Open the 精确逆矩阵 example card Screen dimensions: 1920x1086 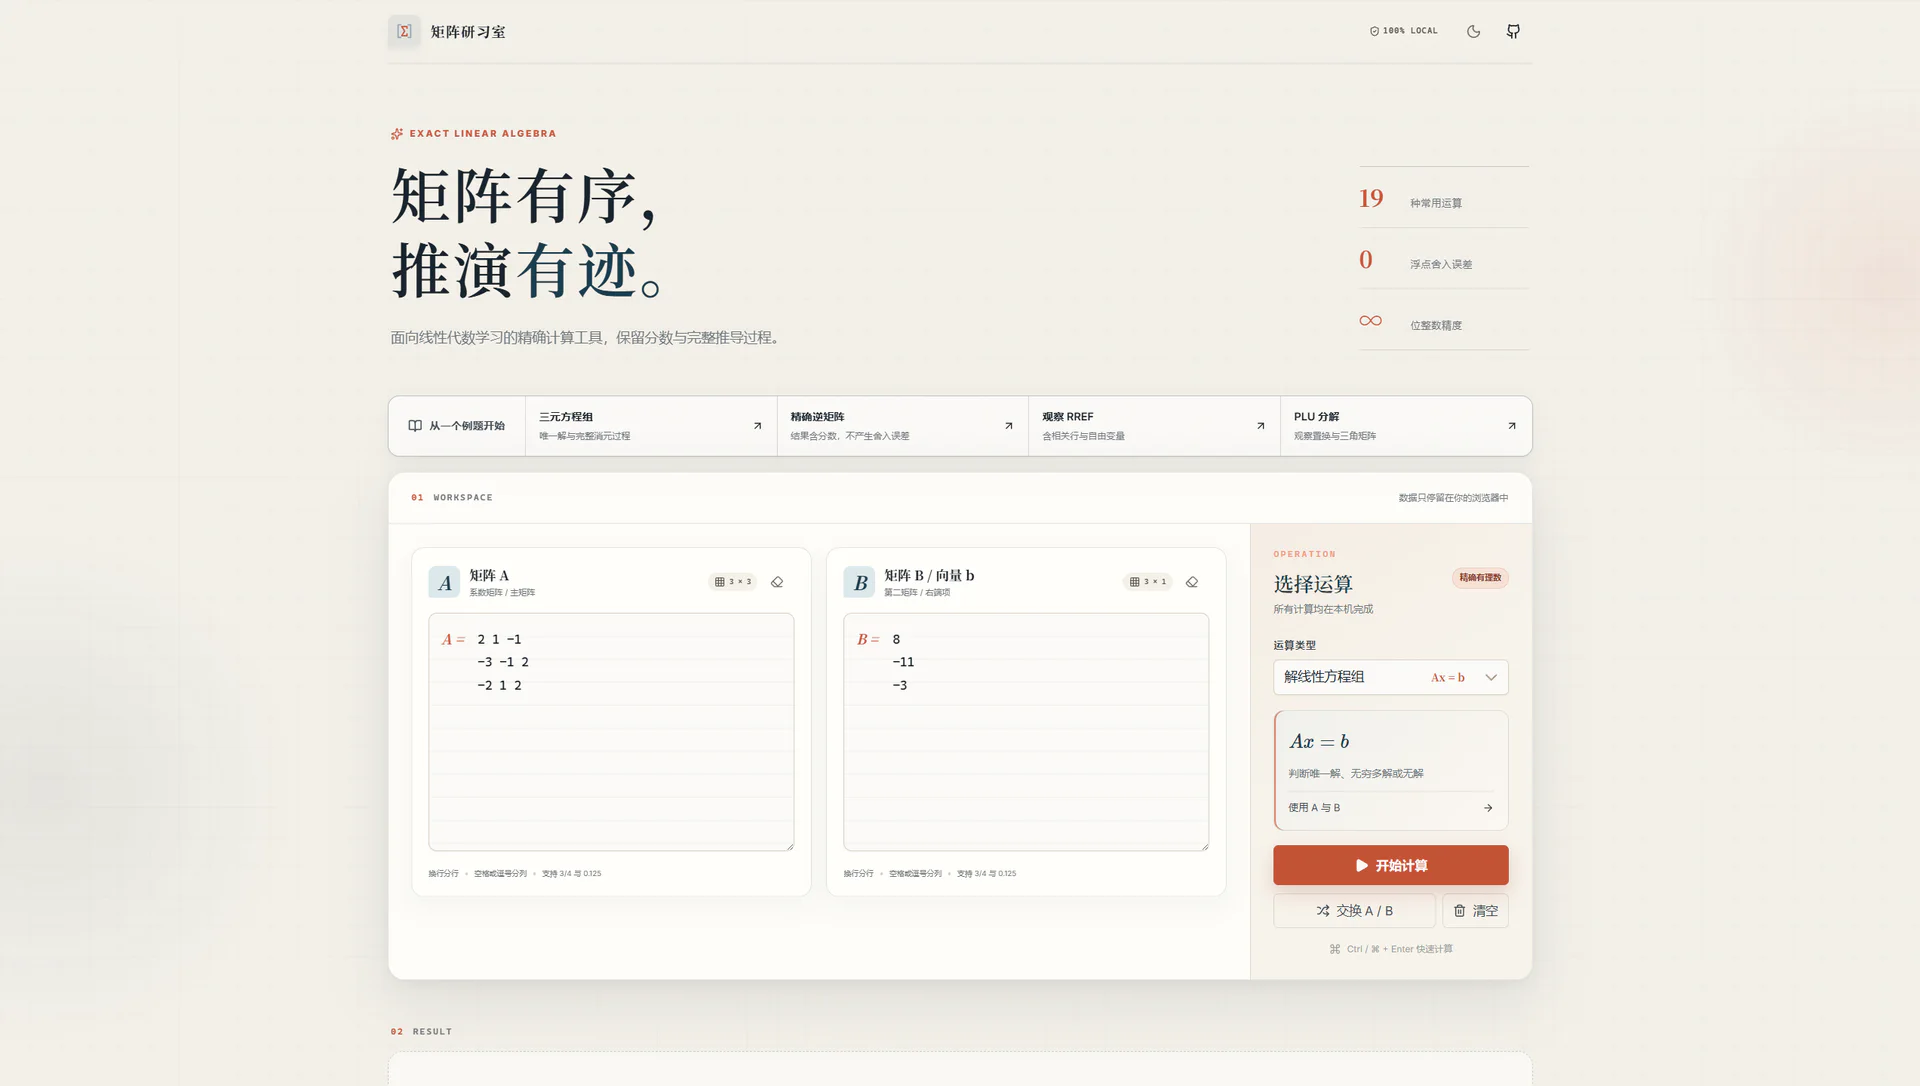point(902,426)
